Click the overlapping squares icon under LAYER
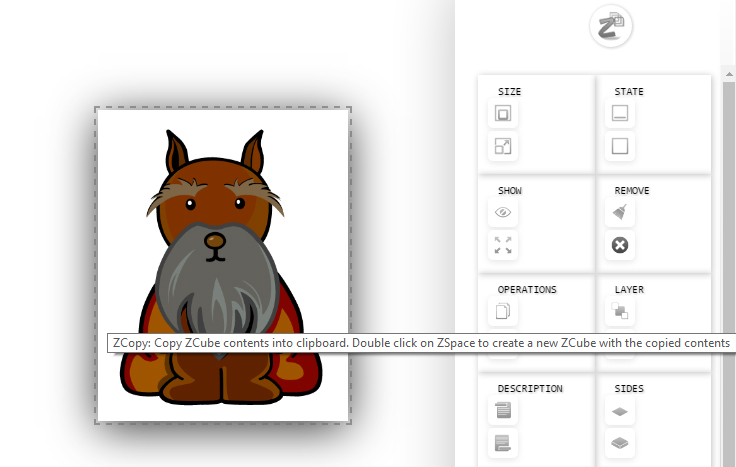Viewport: 736px width, 467px height. 620,311
